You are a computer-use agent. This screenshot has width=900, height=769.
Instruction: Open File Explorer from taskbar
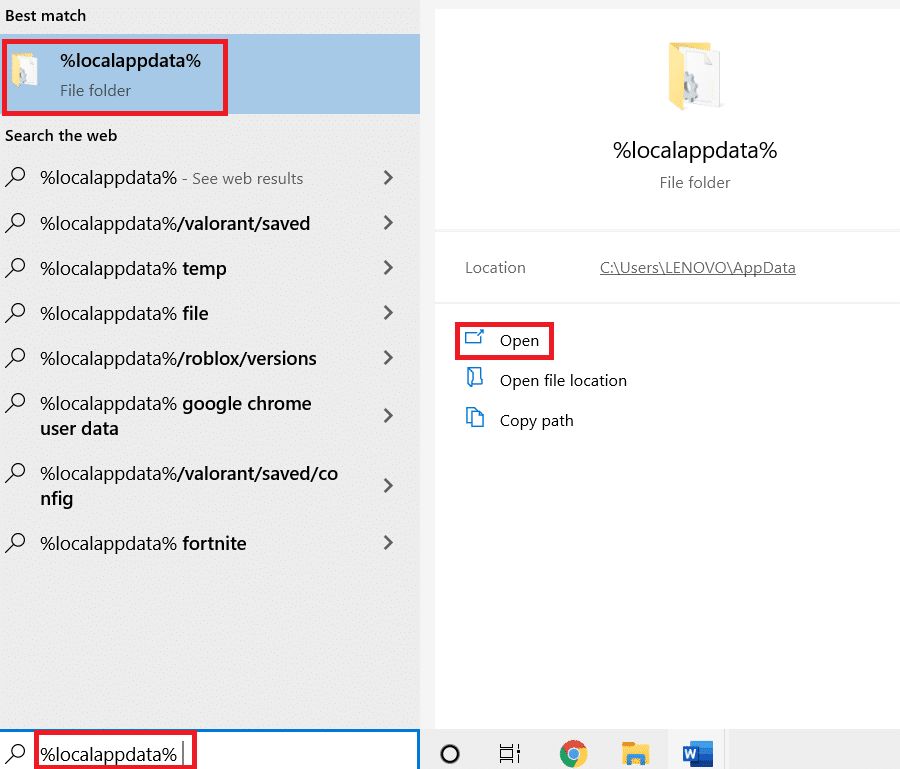click(x=635, y=754)
